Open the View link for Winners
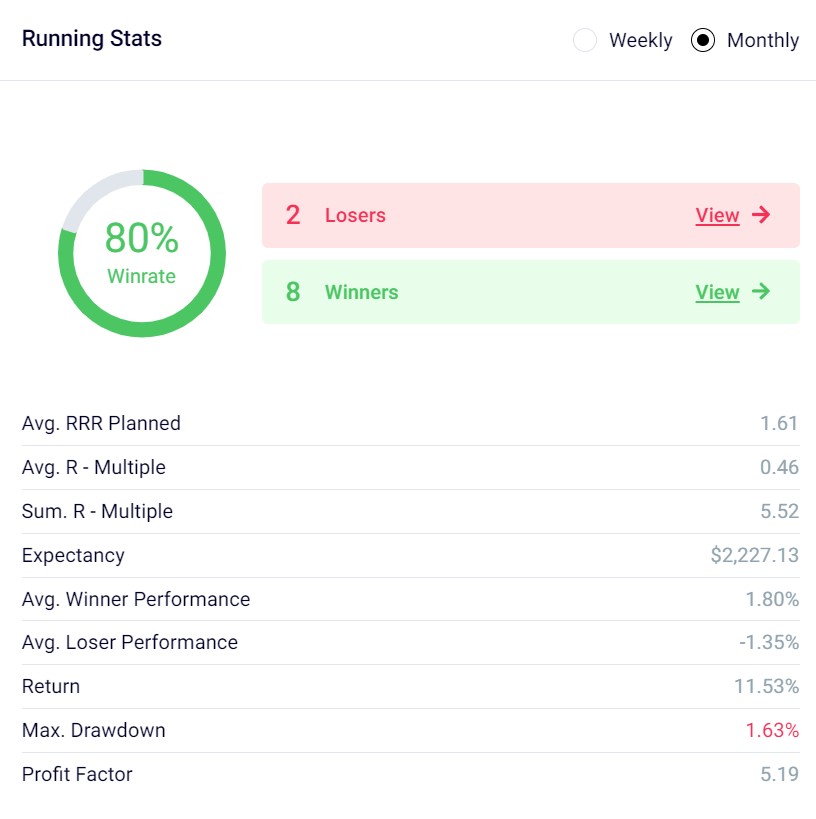This screenshot has height=819, width=816. [x=717, y=292]
